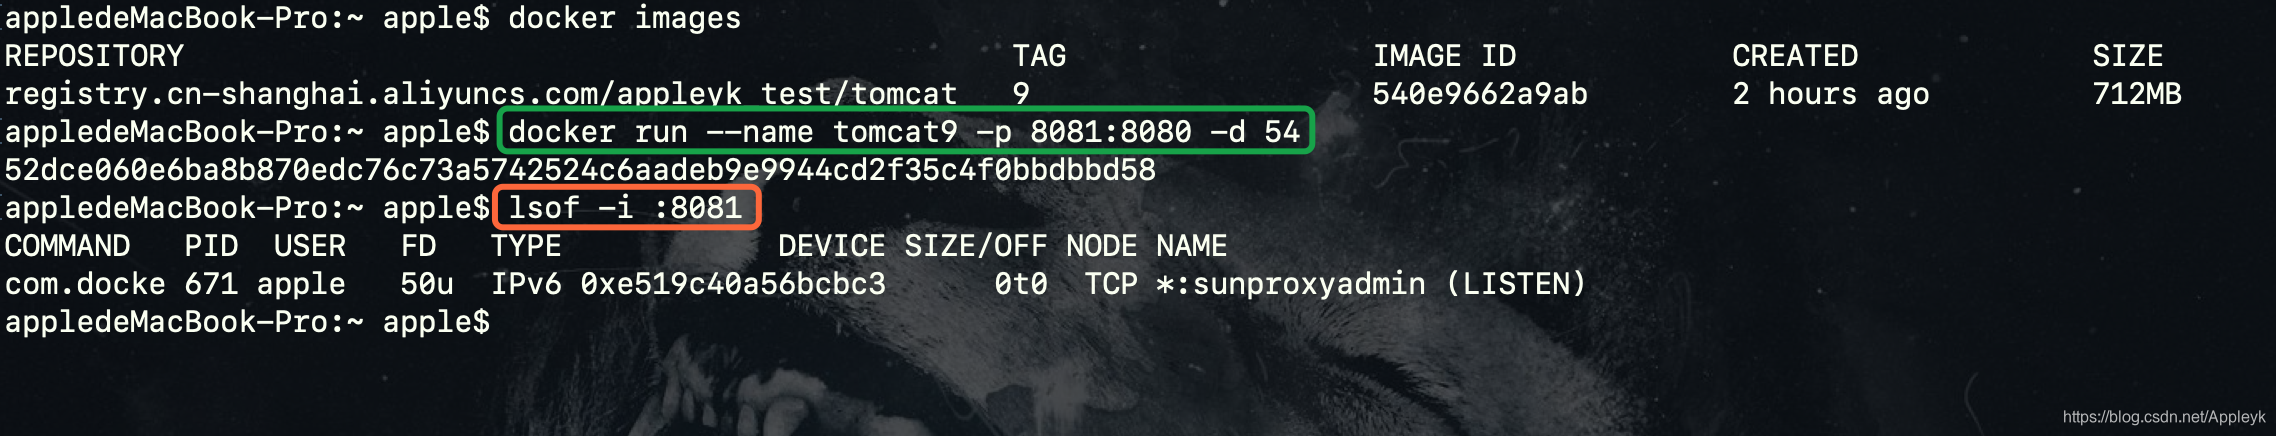
Task: Click the SIZE column header
Action: [2128, 56]
